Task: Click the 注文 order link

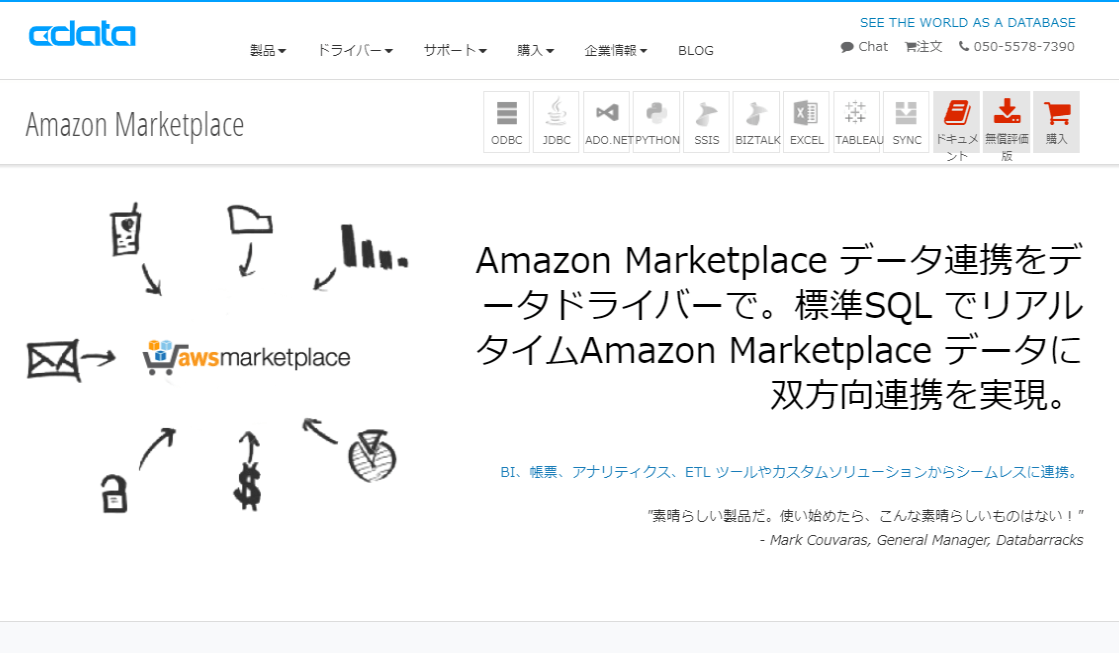Action: [923, 46]
